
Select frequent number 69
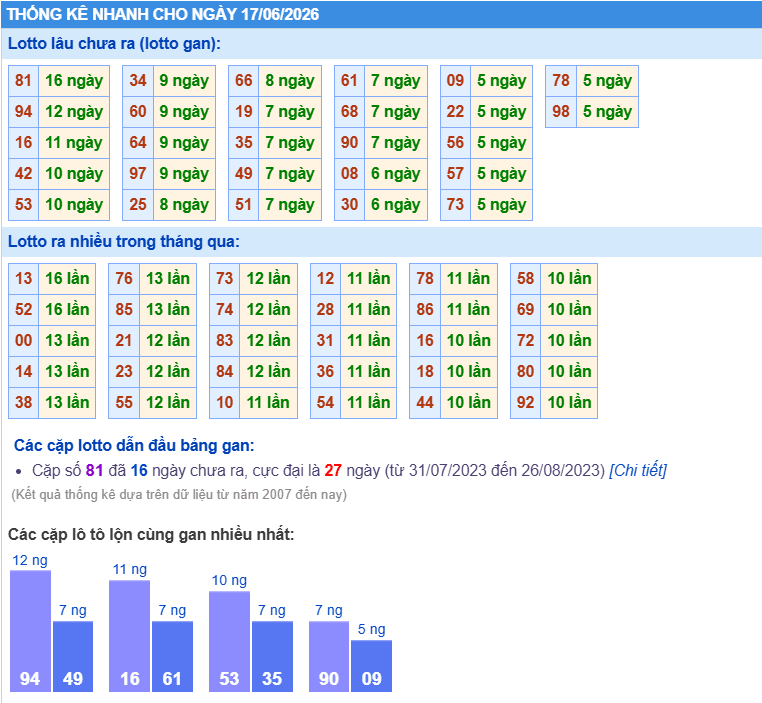tap(526, 310)
